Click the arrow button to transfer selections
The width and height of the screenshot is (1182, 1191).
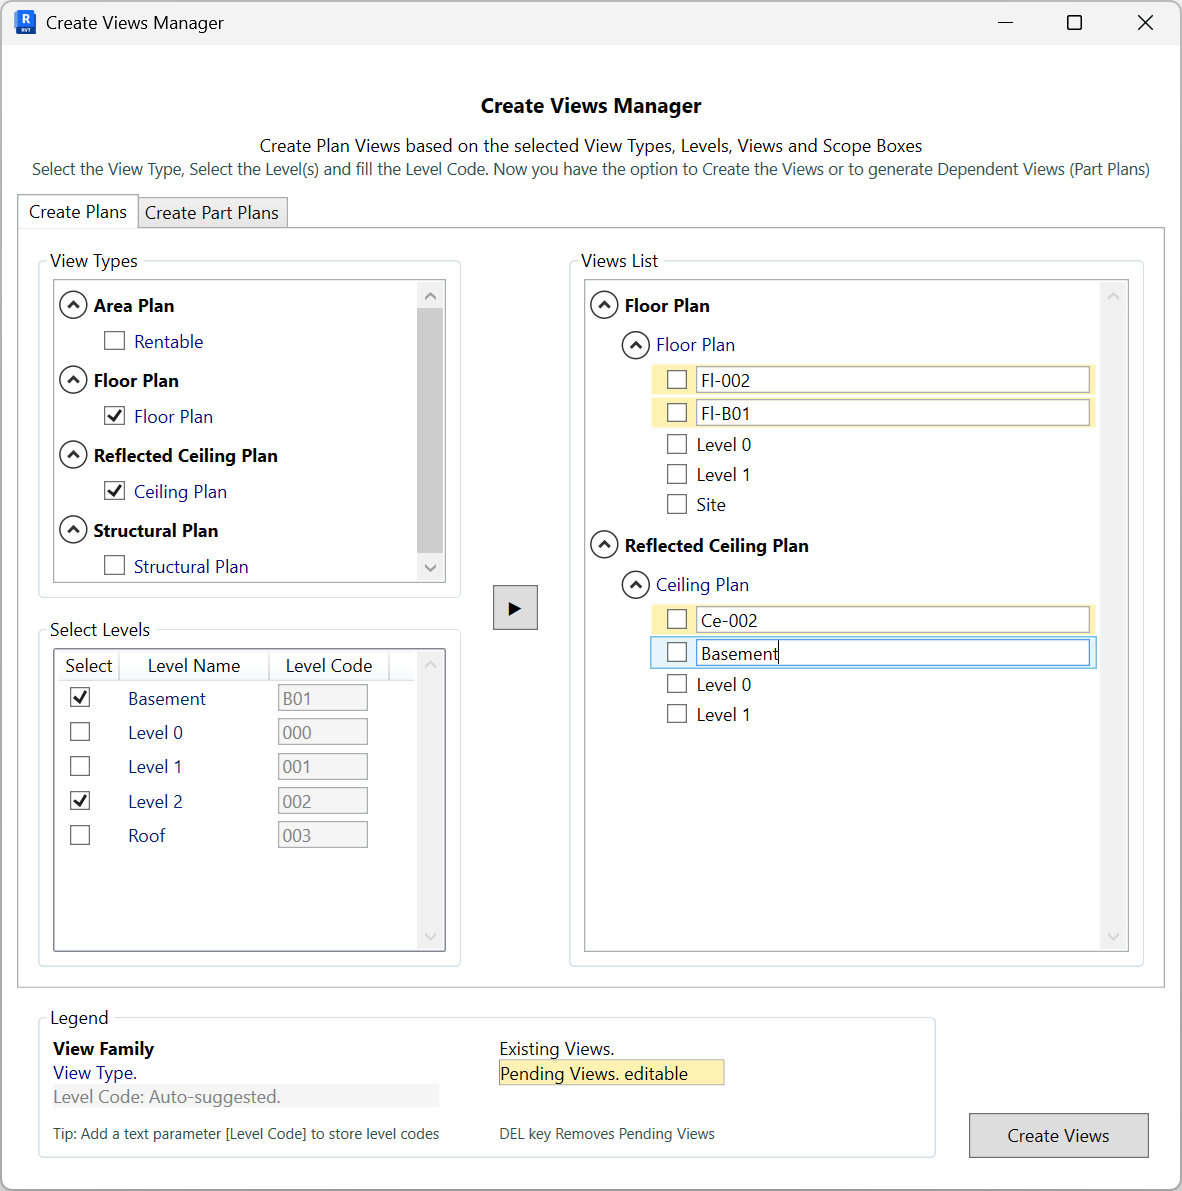(514, 607)
